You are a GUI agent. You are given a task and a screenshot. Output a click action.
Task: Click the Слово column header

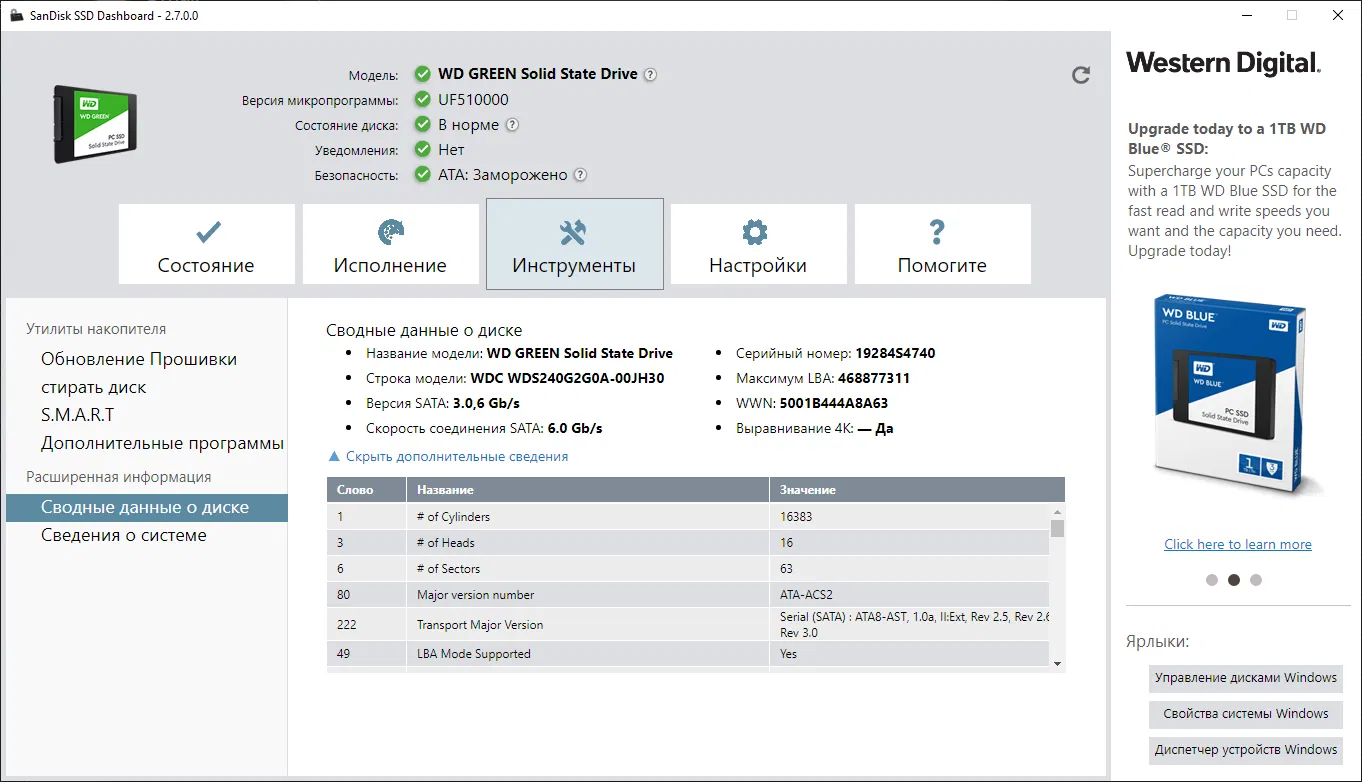(366, 490)
